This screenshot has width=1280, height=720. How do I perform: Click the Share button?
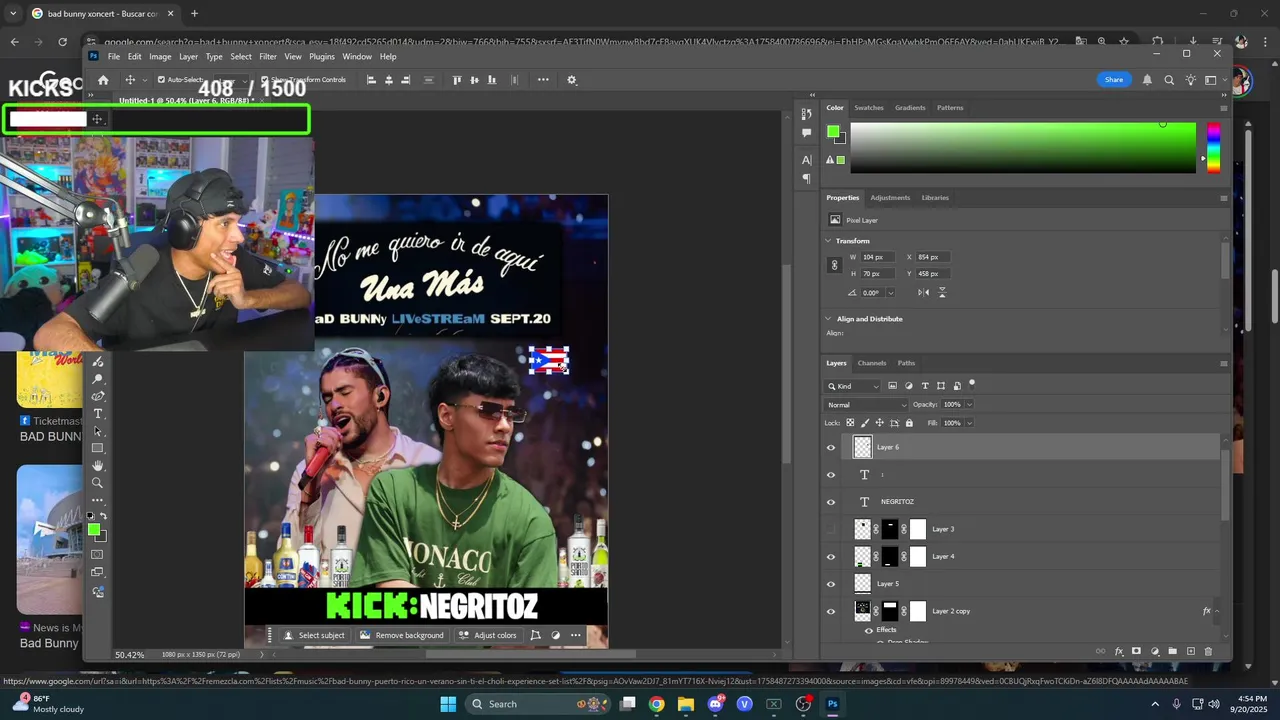click(x=1114, y=80)
